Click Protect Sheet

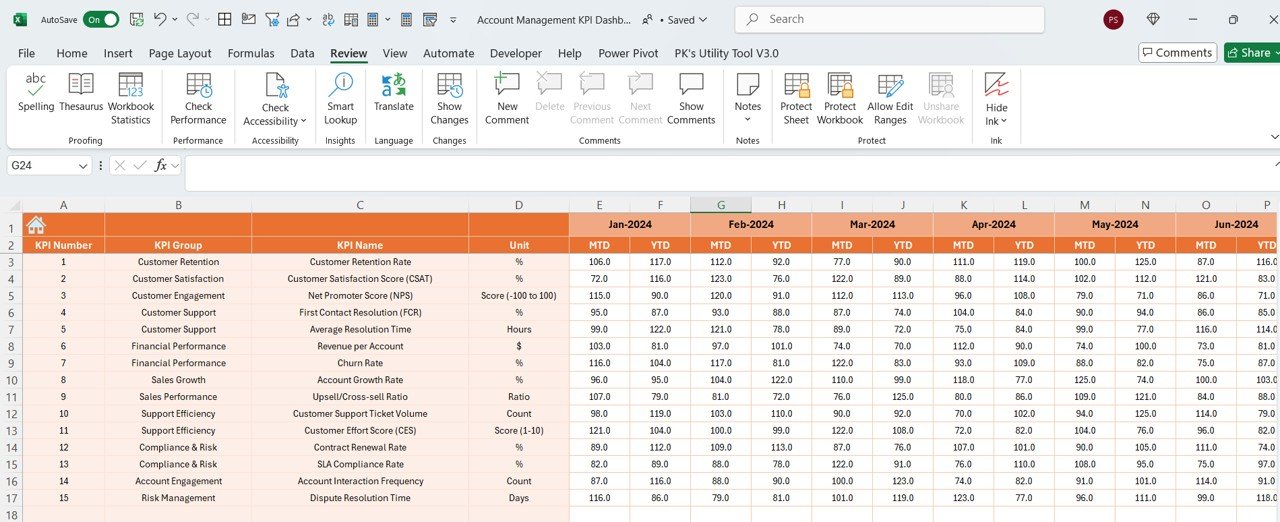(x=796, y=98)
